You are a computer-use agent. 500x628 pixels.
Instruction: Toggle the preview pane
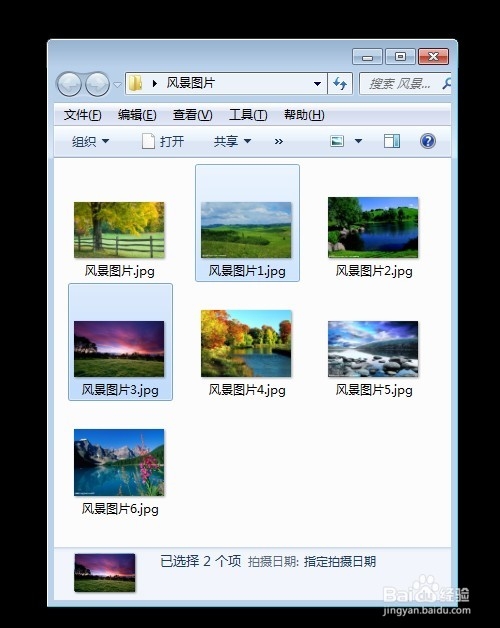[392, 141]
